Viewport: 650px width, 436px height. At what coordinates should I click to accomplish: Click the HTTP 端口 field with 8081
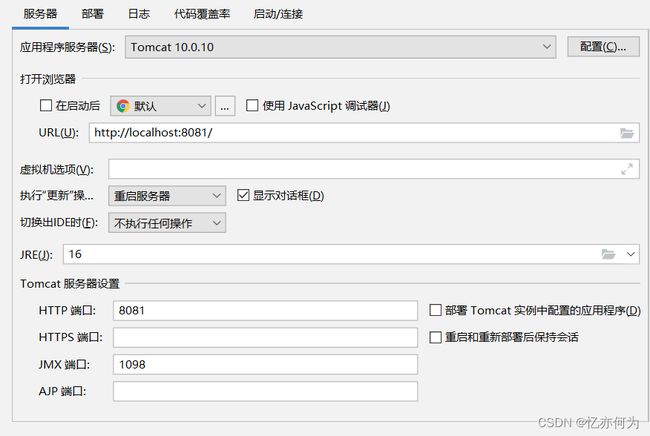(x=265, y=310)
